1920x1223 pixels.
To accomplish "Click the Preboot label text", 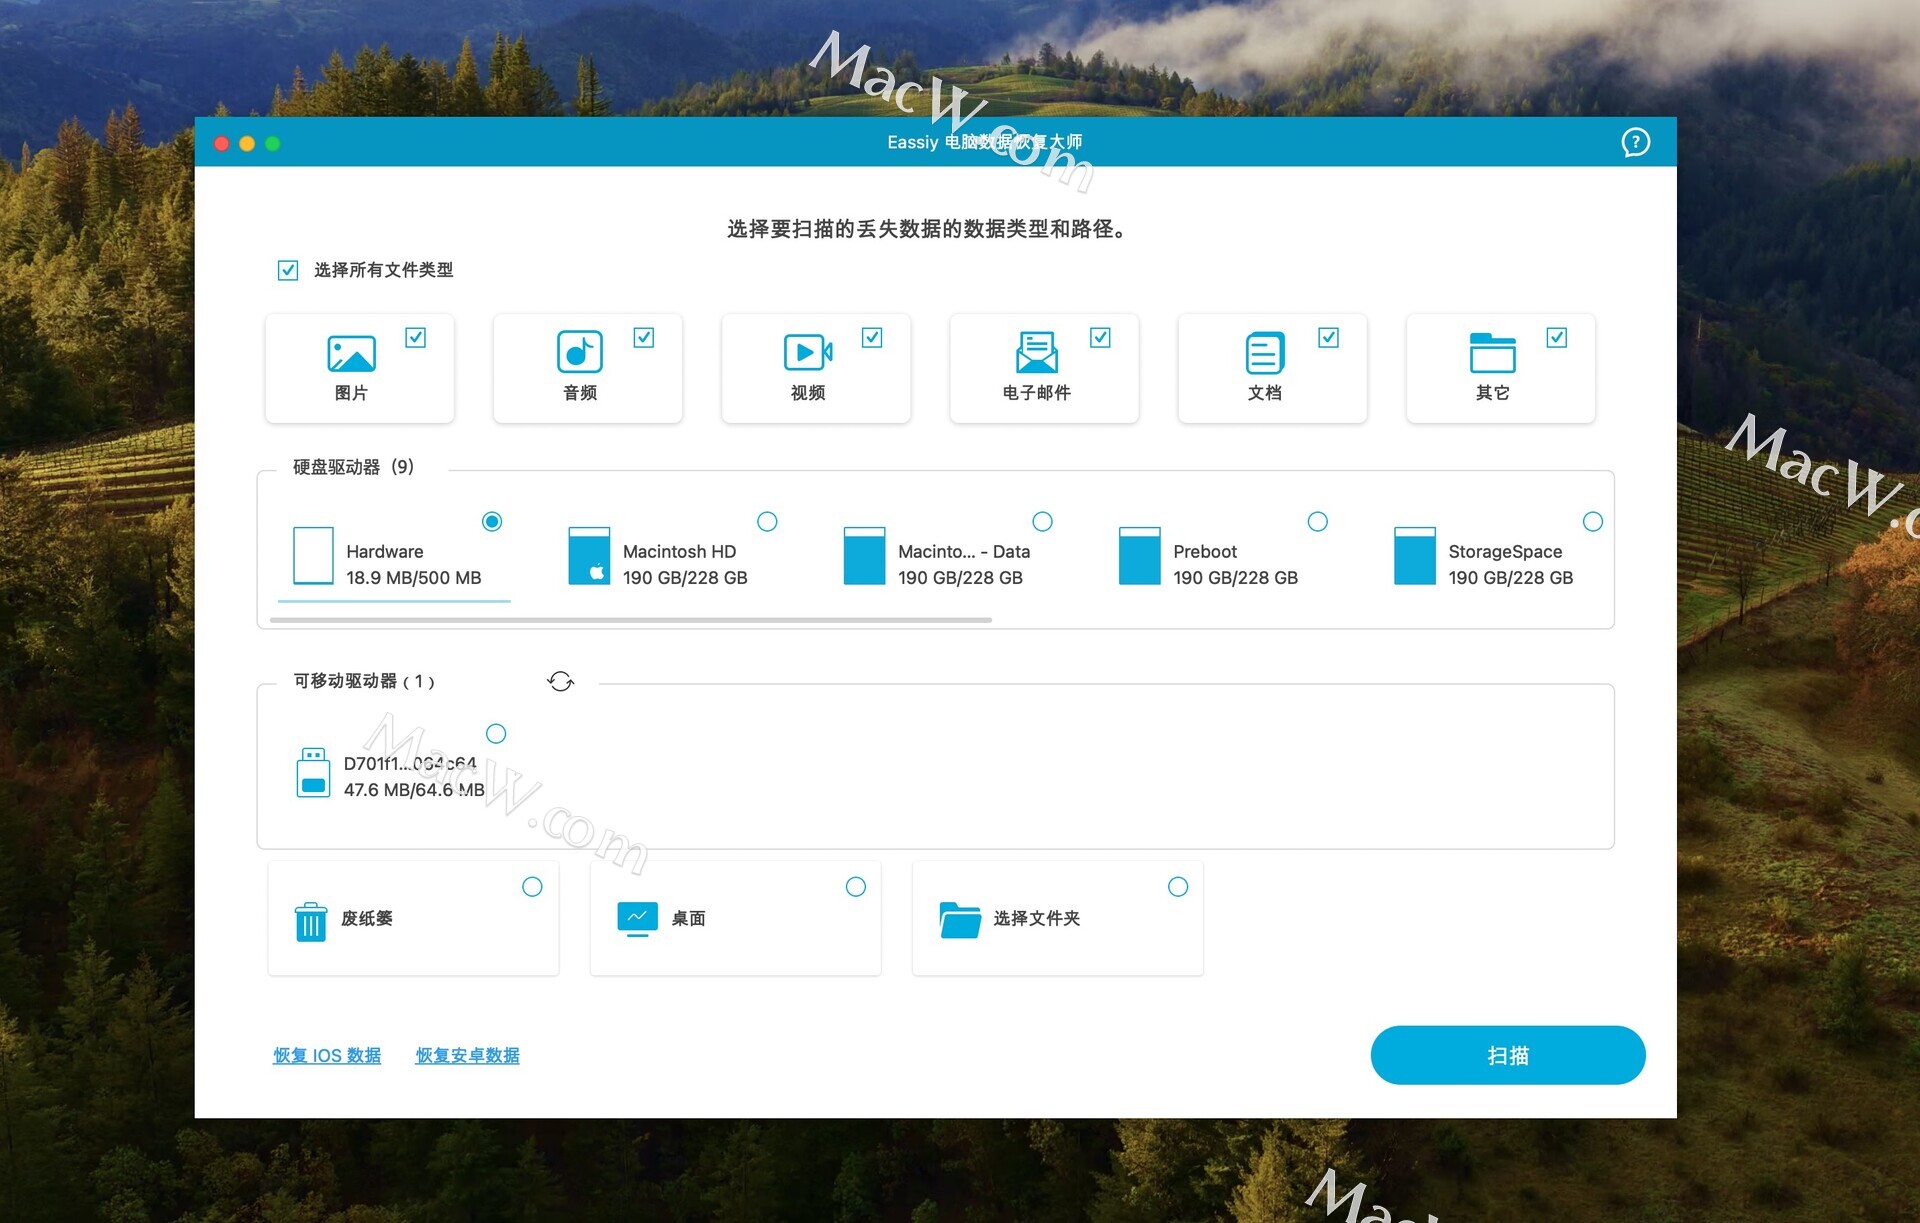I will click(1205, 552).
